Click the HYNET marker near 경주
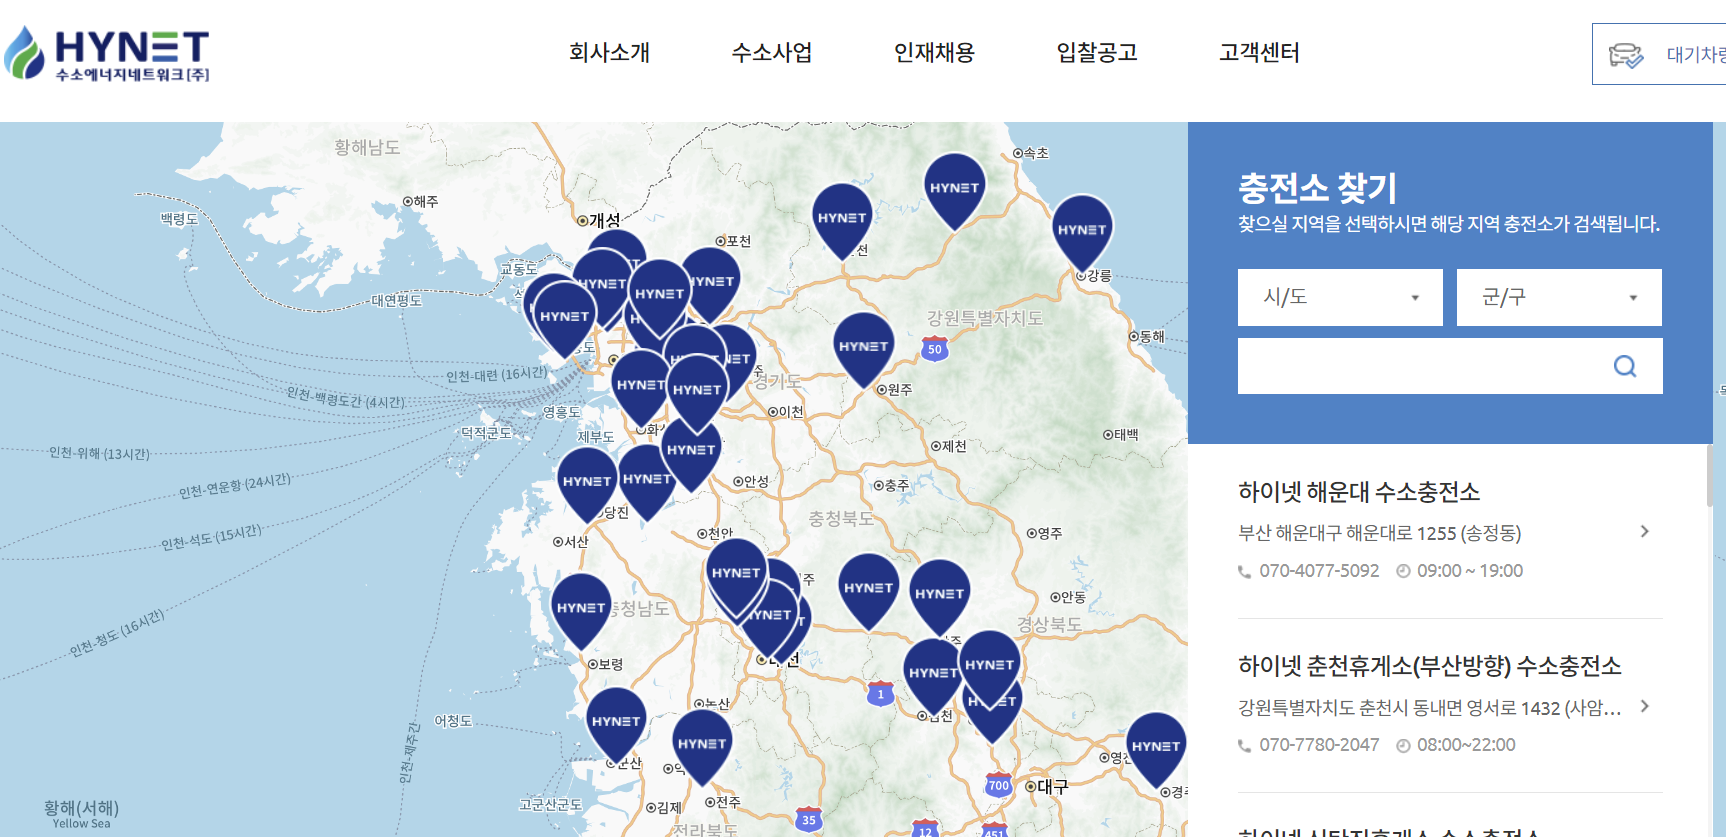This screenshot has width=1726, height=837. (x=1156, y=749)
